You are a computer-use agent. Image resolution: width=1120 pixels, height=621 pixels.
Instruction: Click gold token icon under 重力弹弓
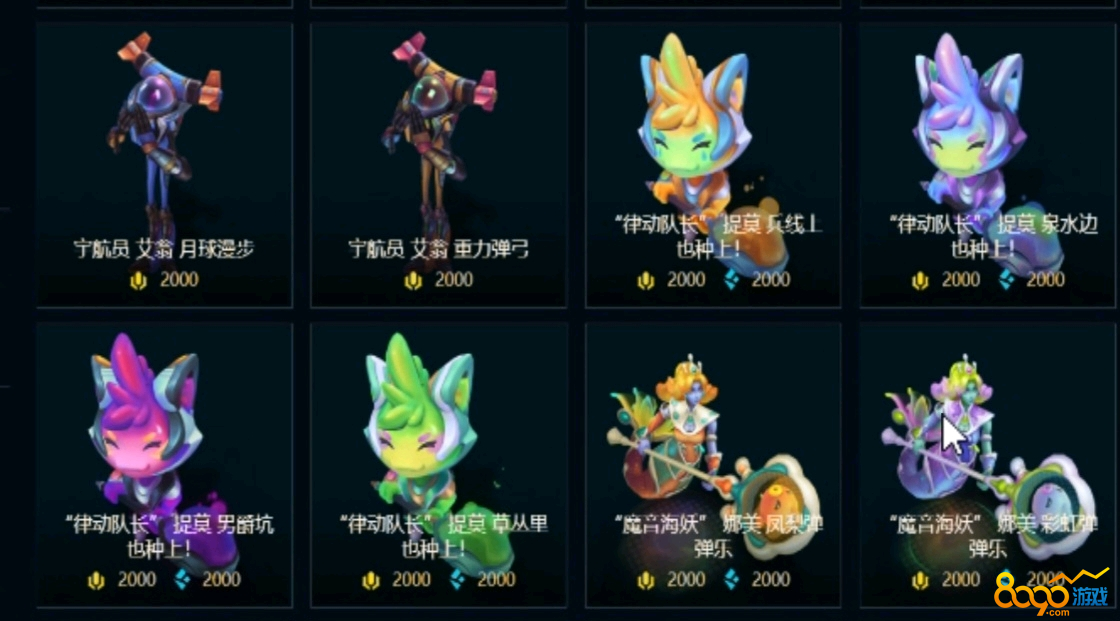coord(413,280)
